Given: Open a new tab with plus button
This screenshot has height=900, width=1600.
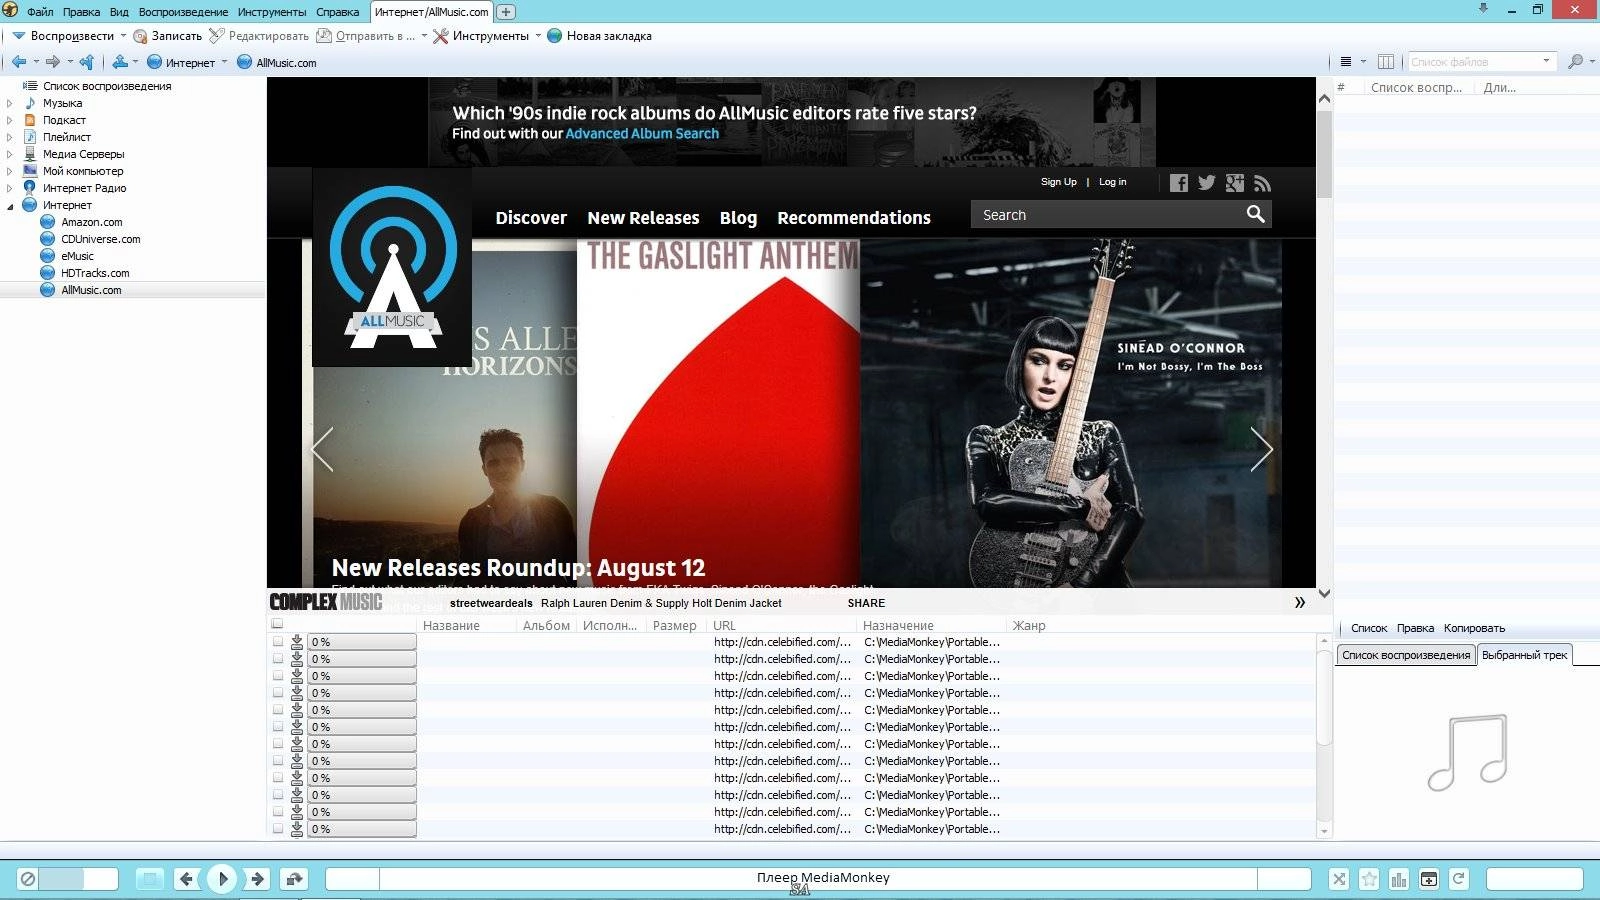Looking at the screenshot, I should [506, 12].
